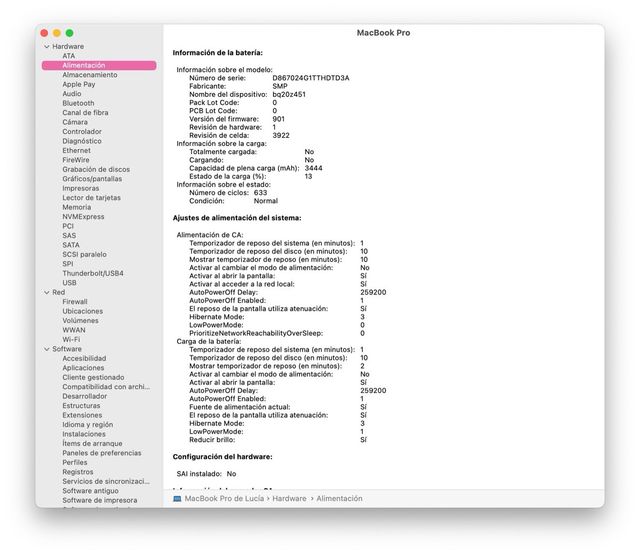Click the Número de ciclos value 633
640x555 pixels.
260,193
